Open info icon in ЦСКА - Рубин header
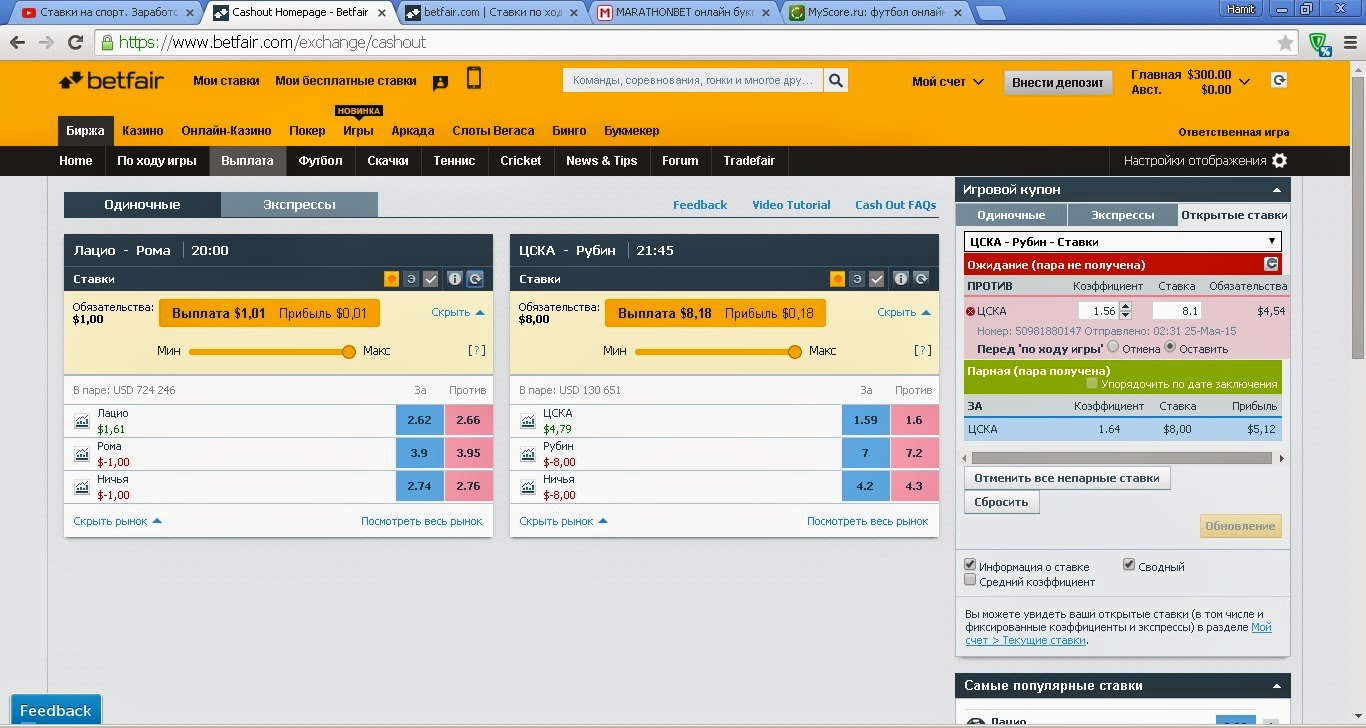The width and height of the screenshot is (1366, 728). [x=901, y=279]
